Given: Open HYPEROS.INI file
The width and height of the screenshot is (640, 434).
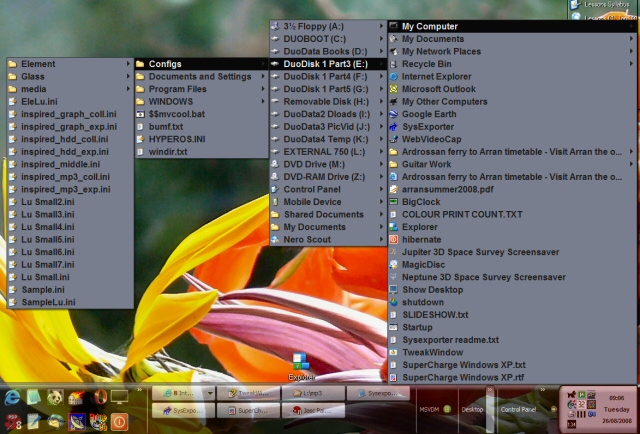Looking at the screenshot, I should click(202, 139).
